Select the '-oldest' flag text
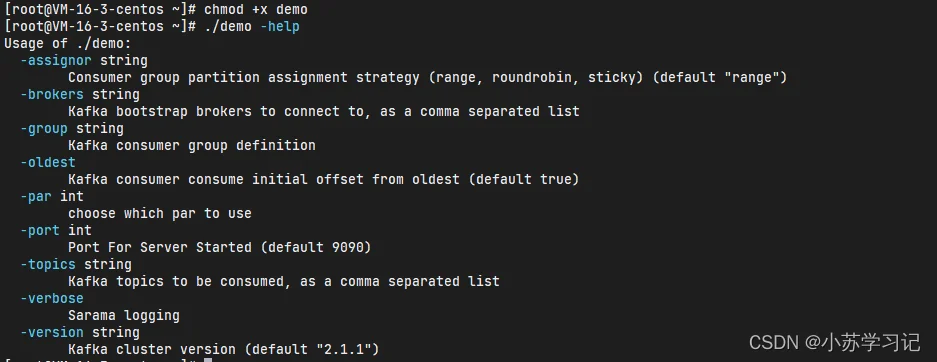Image resolution: width=937 pixels, height=362 pixels. (x=48, y=162)
